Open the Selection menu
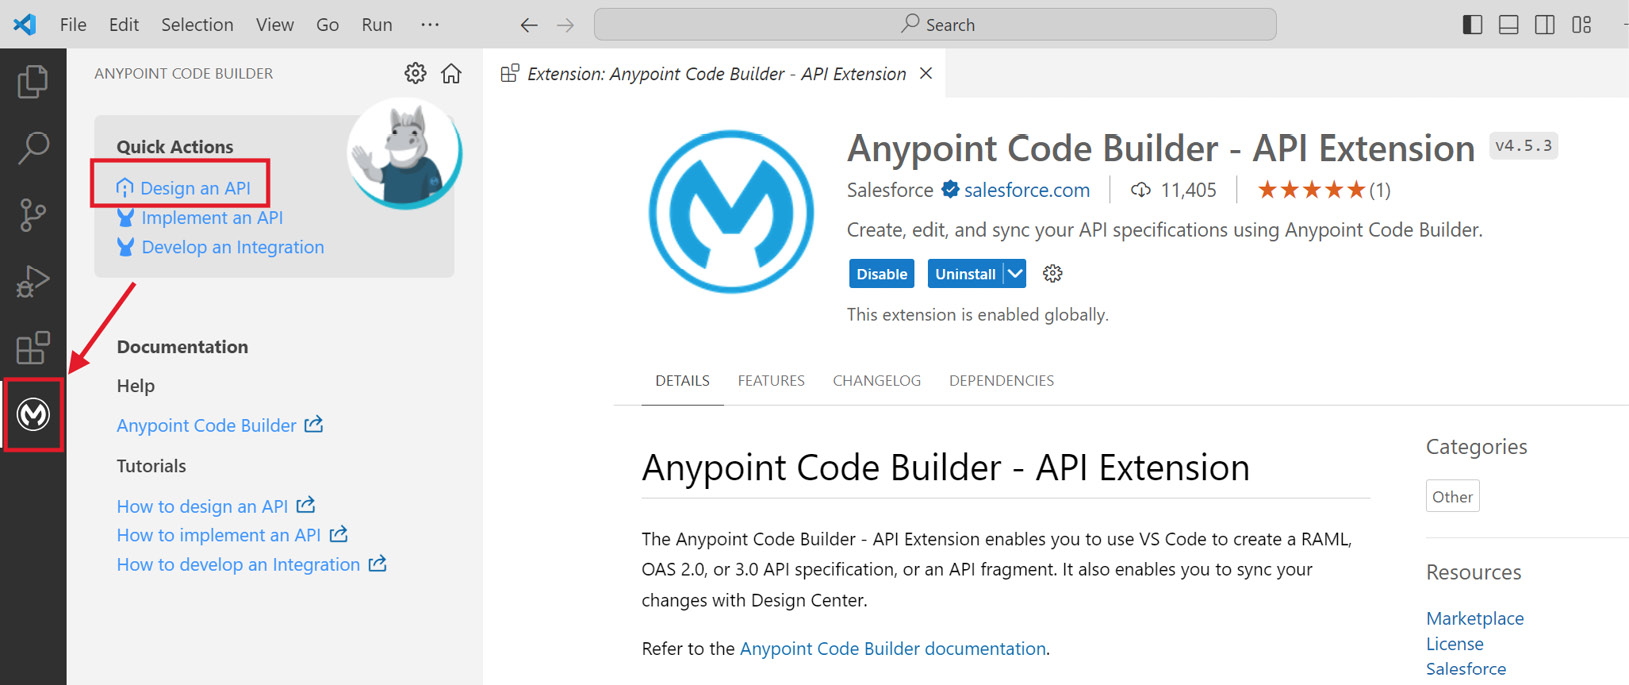This screenshot has height=685, width=1629. point(197,24)
